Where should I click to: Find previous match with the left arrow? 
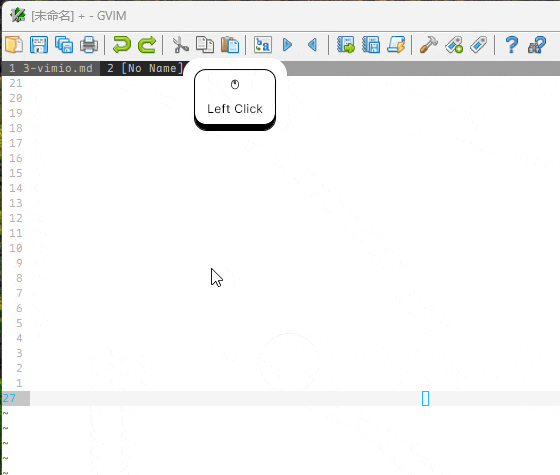point(312,45)
